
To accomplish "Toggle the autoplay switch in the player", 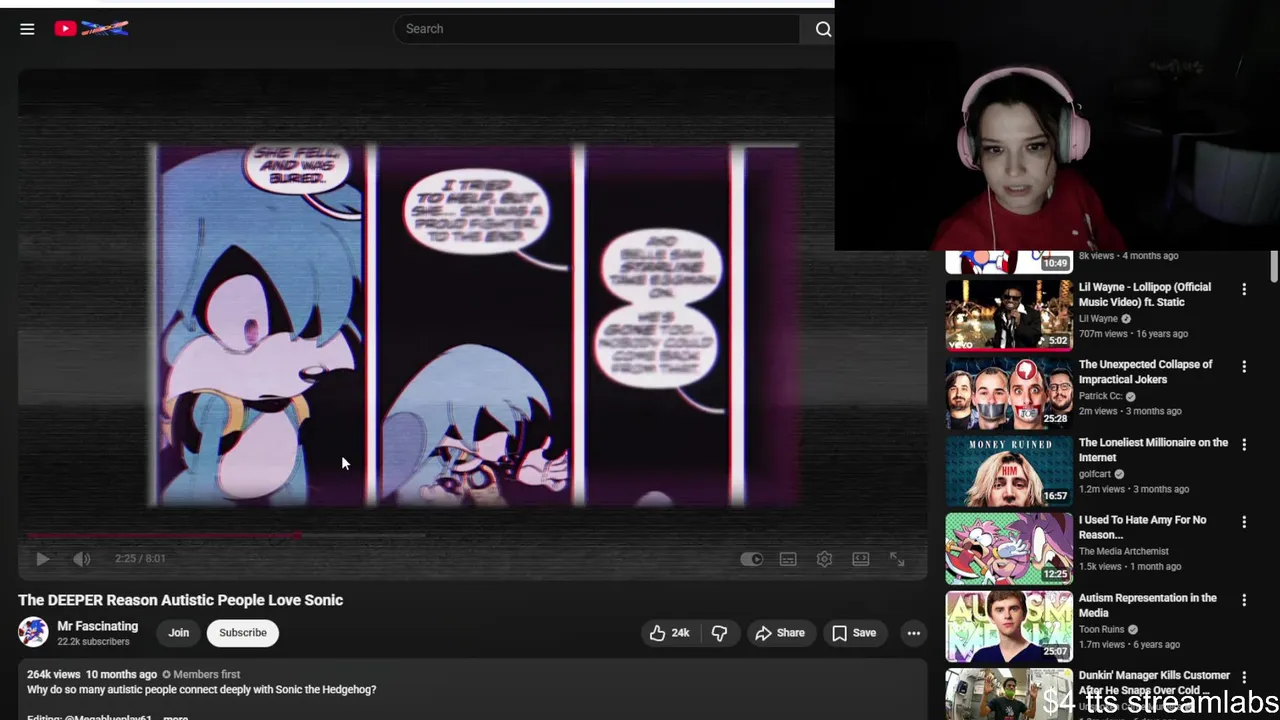I will (x=751, y=559).
